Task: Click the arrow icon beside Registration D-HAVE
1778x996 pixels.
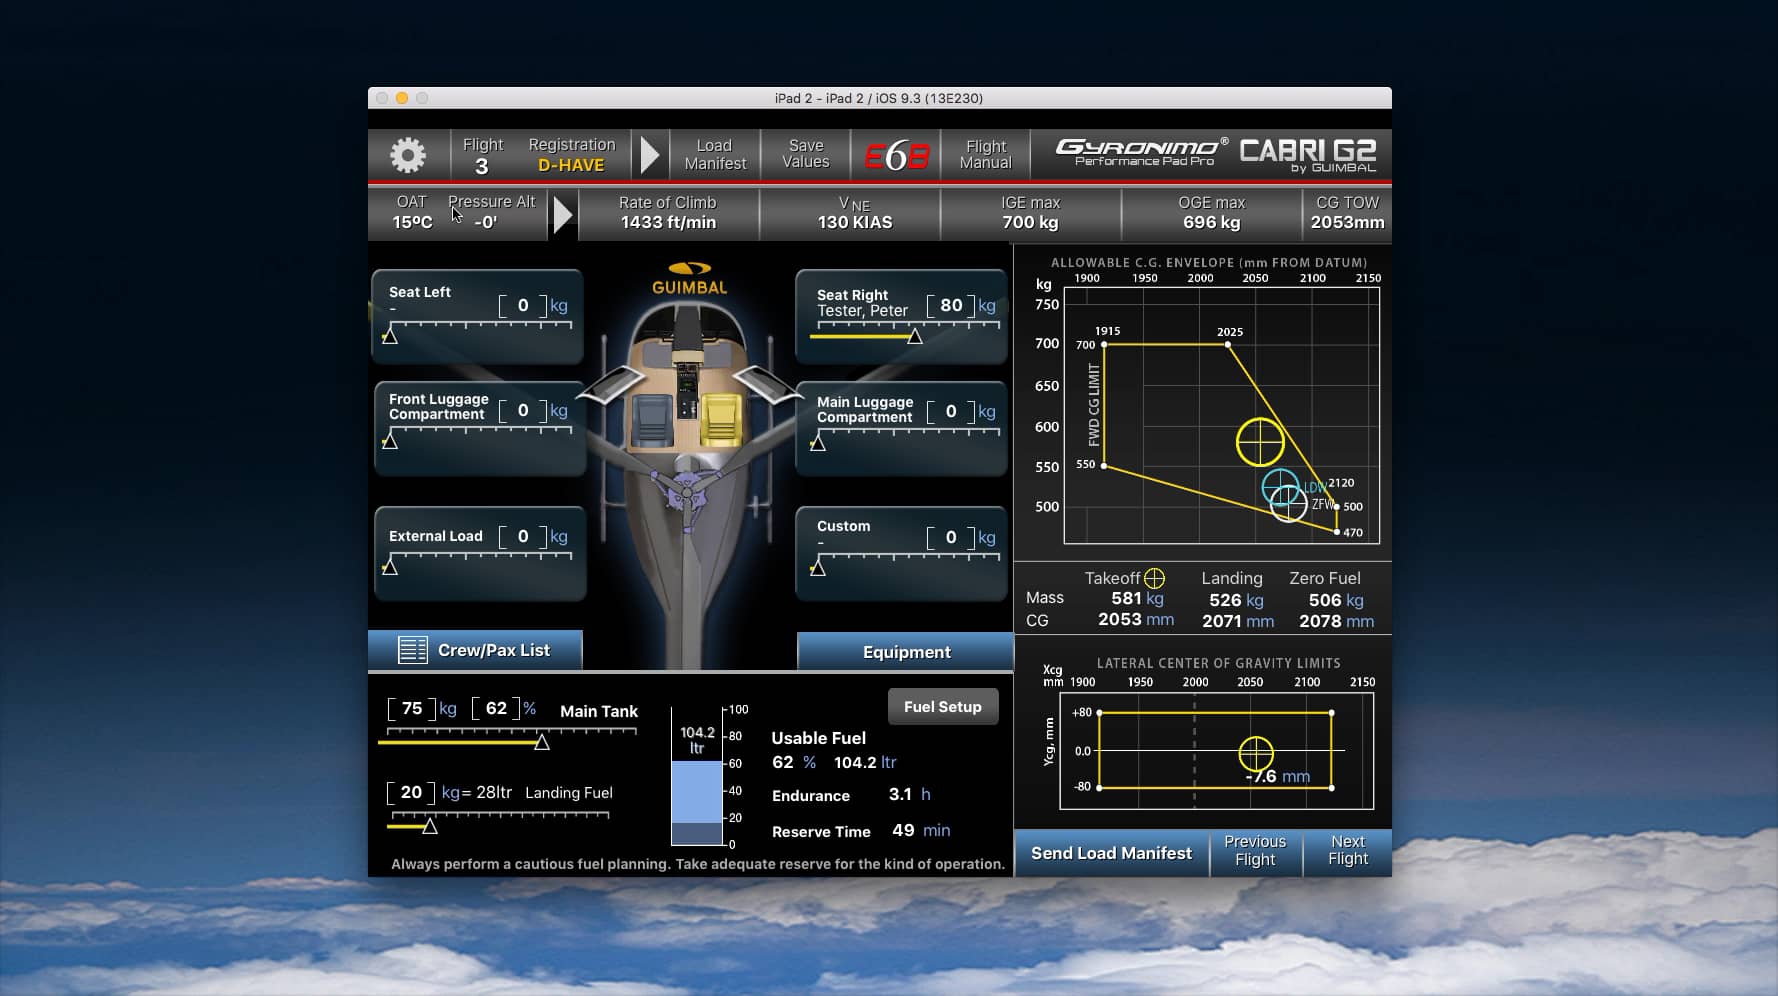Action: point(651,154)
